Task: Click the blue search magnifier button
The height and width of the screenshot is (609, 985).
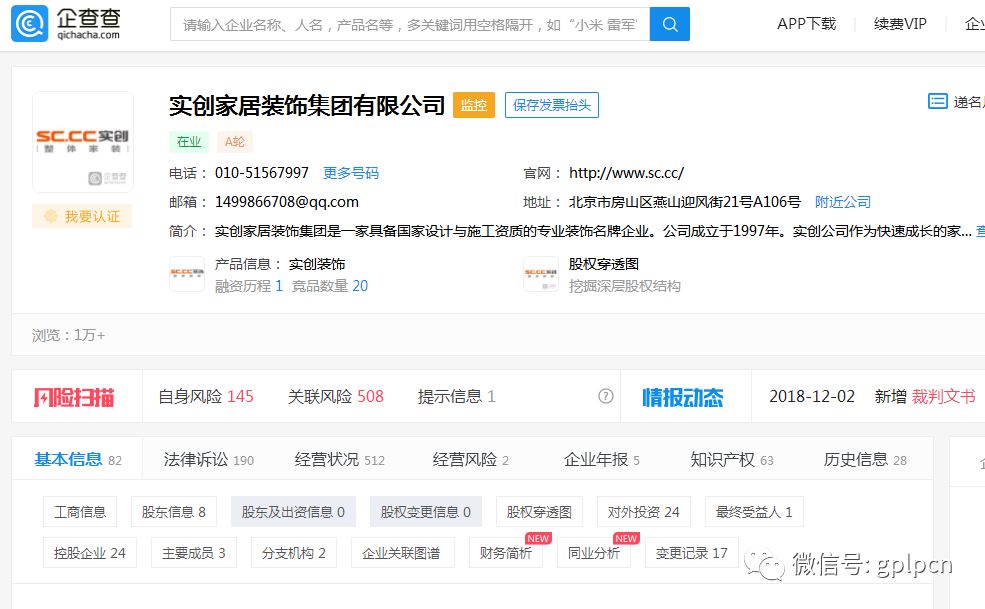Action: (x=670, y=25)
